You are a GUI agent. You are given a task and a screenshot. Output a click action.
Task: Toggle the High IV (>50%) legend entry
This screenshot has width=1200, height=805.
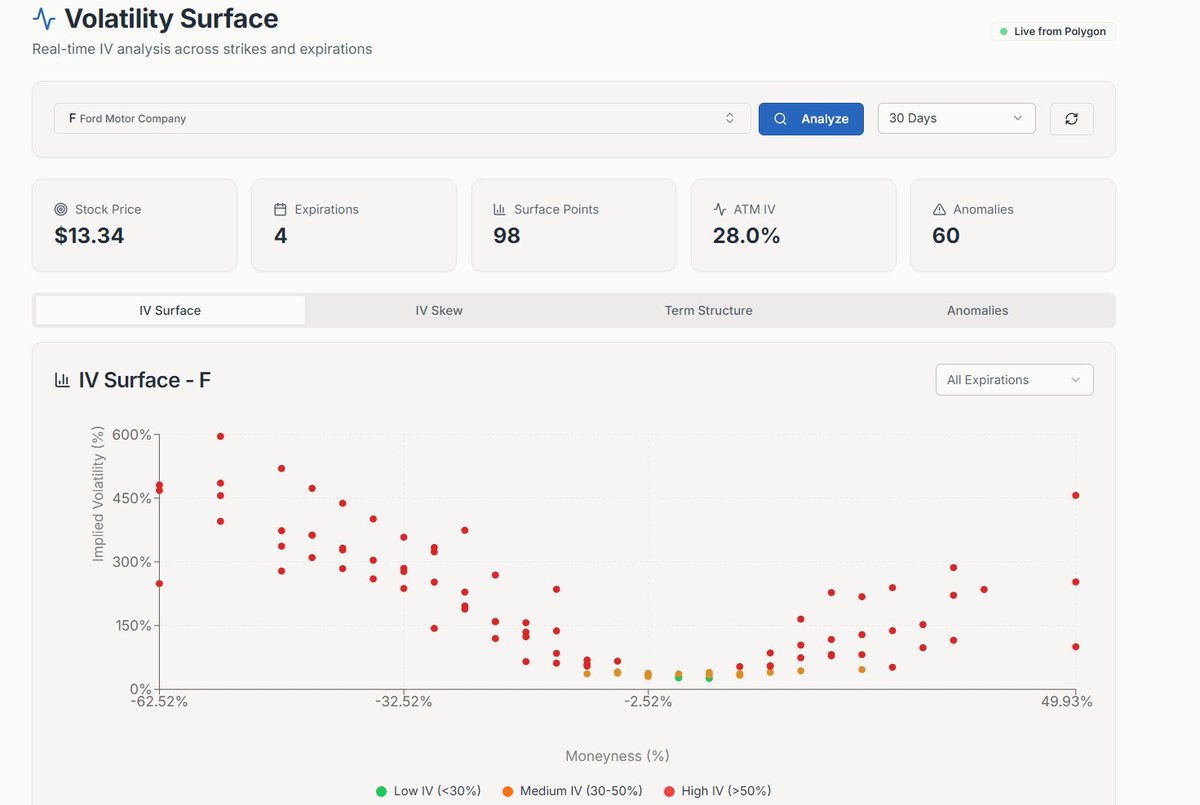[x=717, y=791]
